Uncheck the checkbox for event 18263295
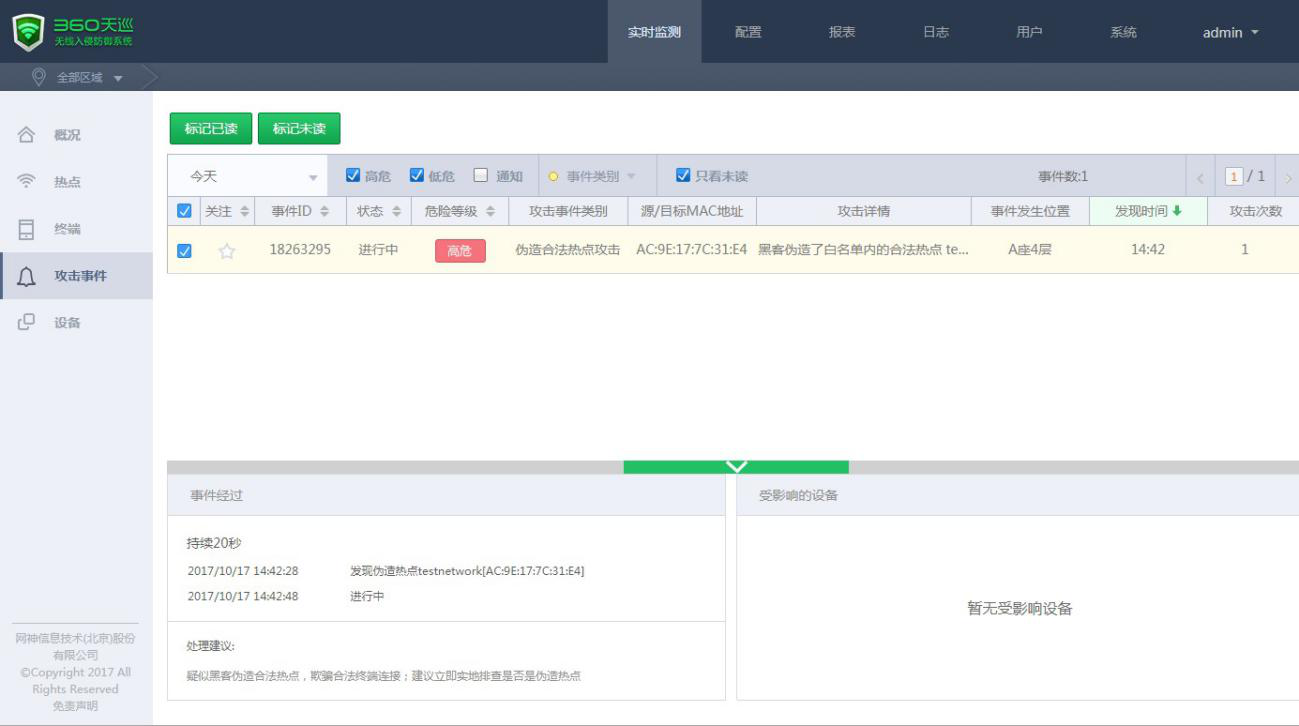 184,251
